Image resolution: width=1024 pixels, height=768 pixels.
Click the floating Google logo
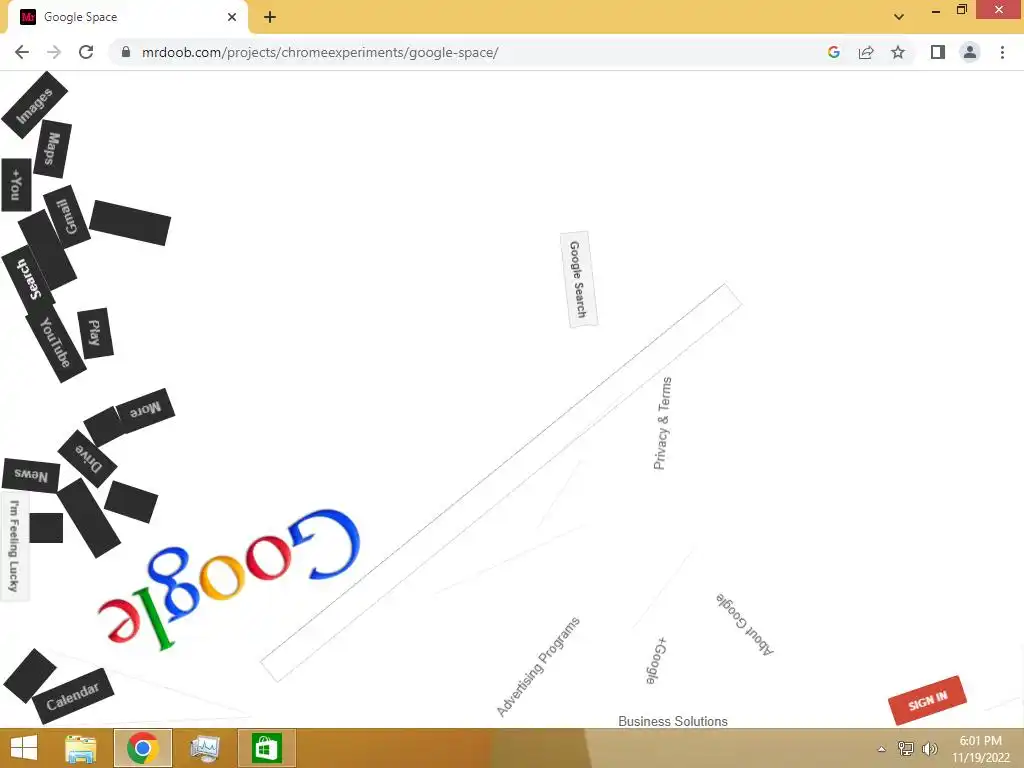click(229, 578)
